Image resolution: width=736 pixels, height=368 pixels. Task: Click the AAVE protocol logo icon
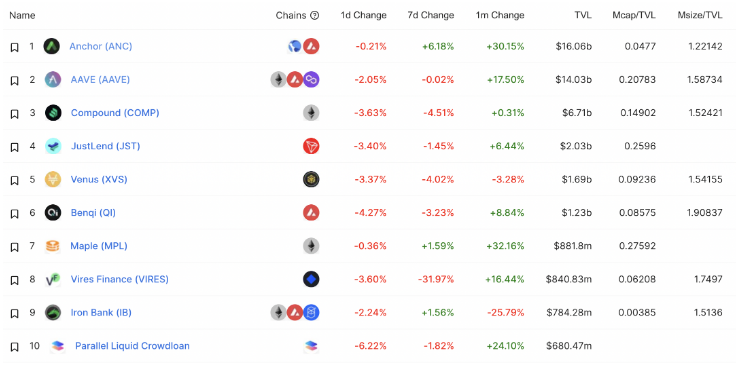tap(53, 80)
